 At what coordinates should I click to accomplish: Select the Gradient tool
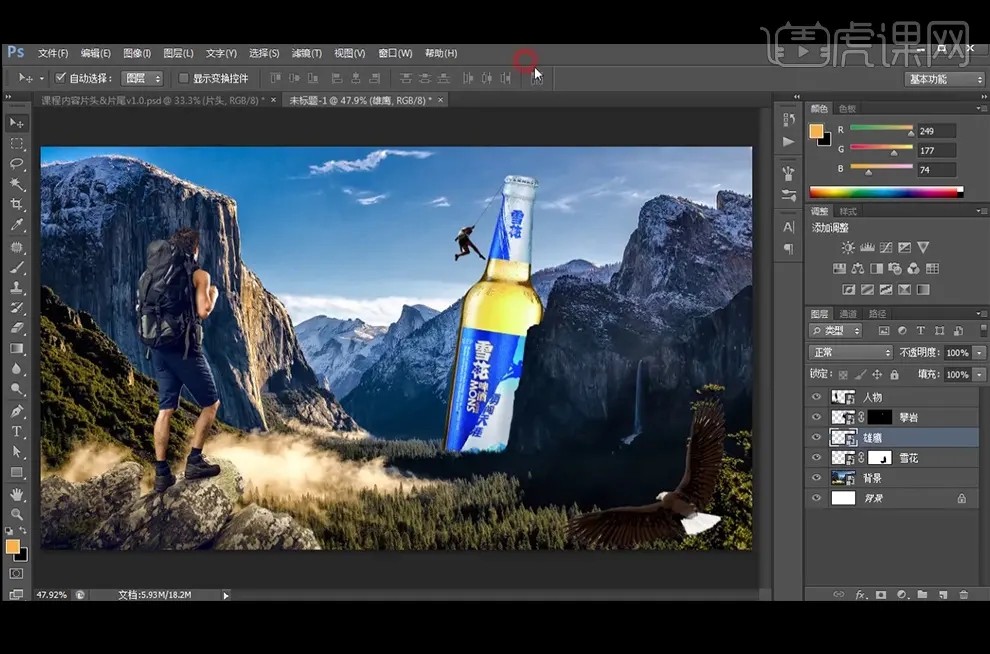click(x=16, y=348)
